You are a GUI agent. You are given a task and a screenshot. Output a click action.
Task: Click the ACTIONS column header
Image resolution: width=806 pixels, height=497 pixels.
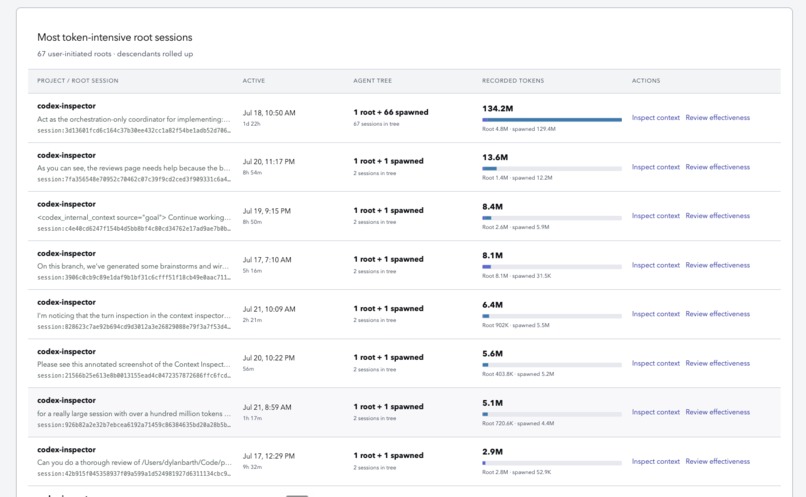pos(646,81)
